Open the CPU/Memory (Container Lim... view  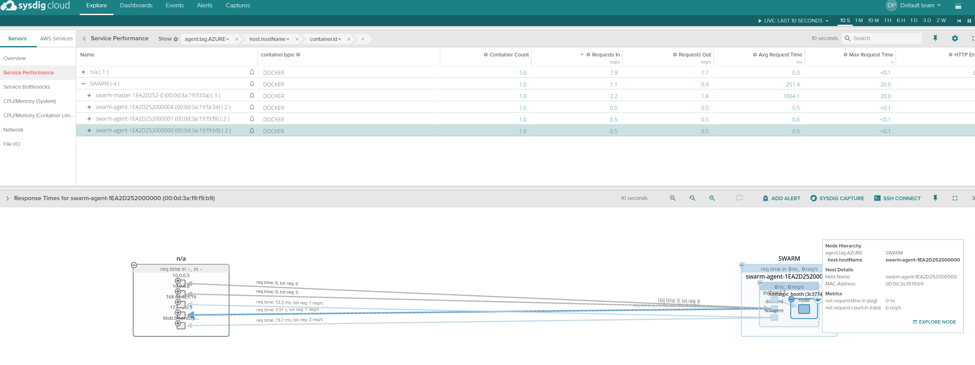(x=38, y=116)
